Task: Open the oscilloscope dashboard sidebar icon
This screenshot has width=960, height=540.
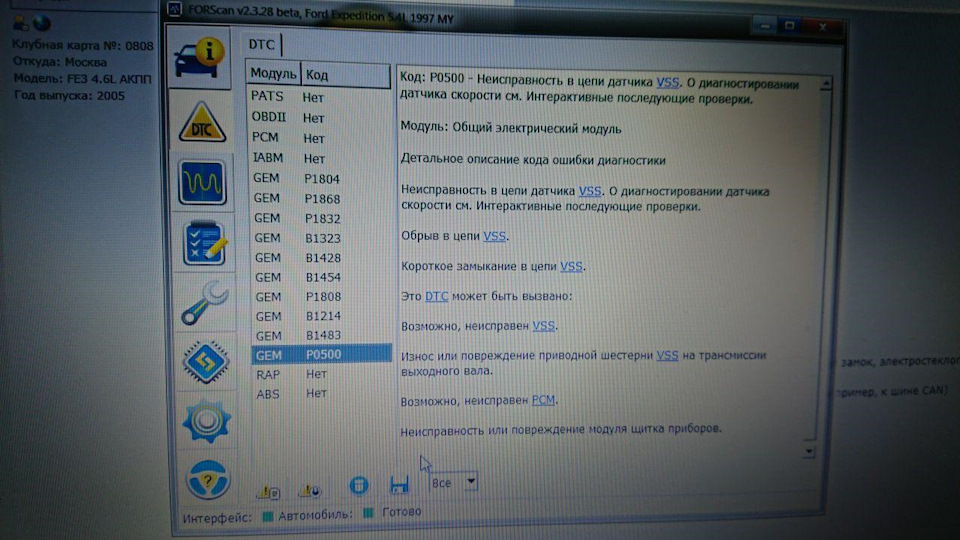Action: [203, 182]
